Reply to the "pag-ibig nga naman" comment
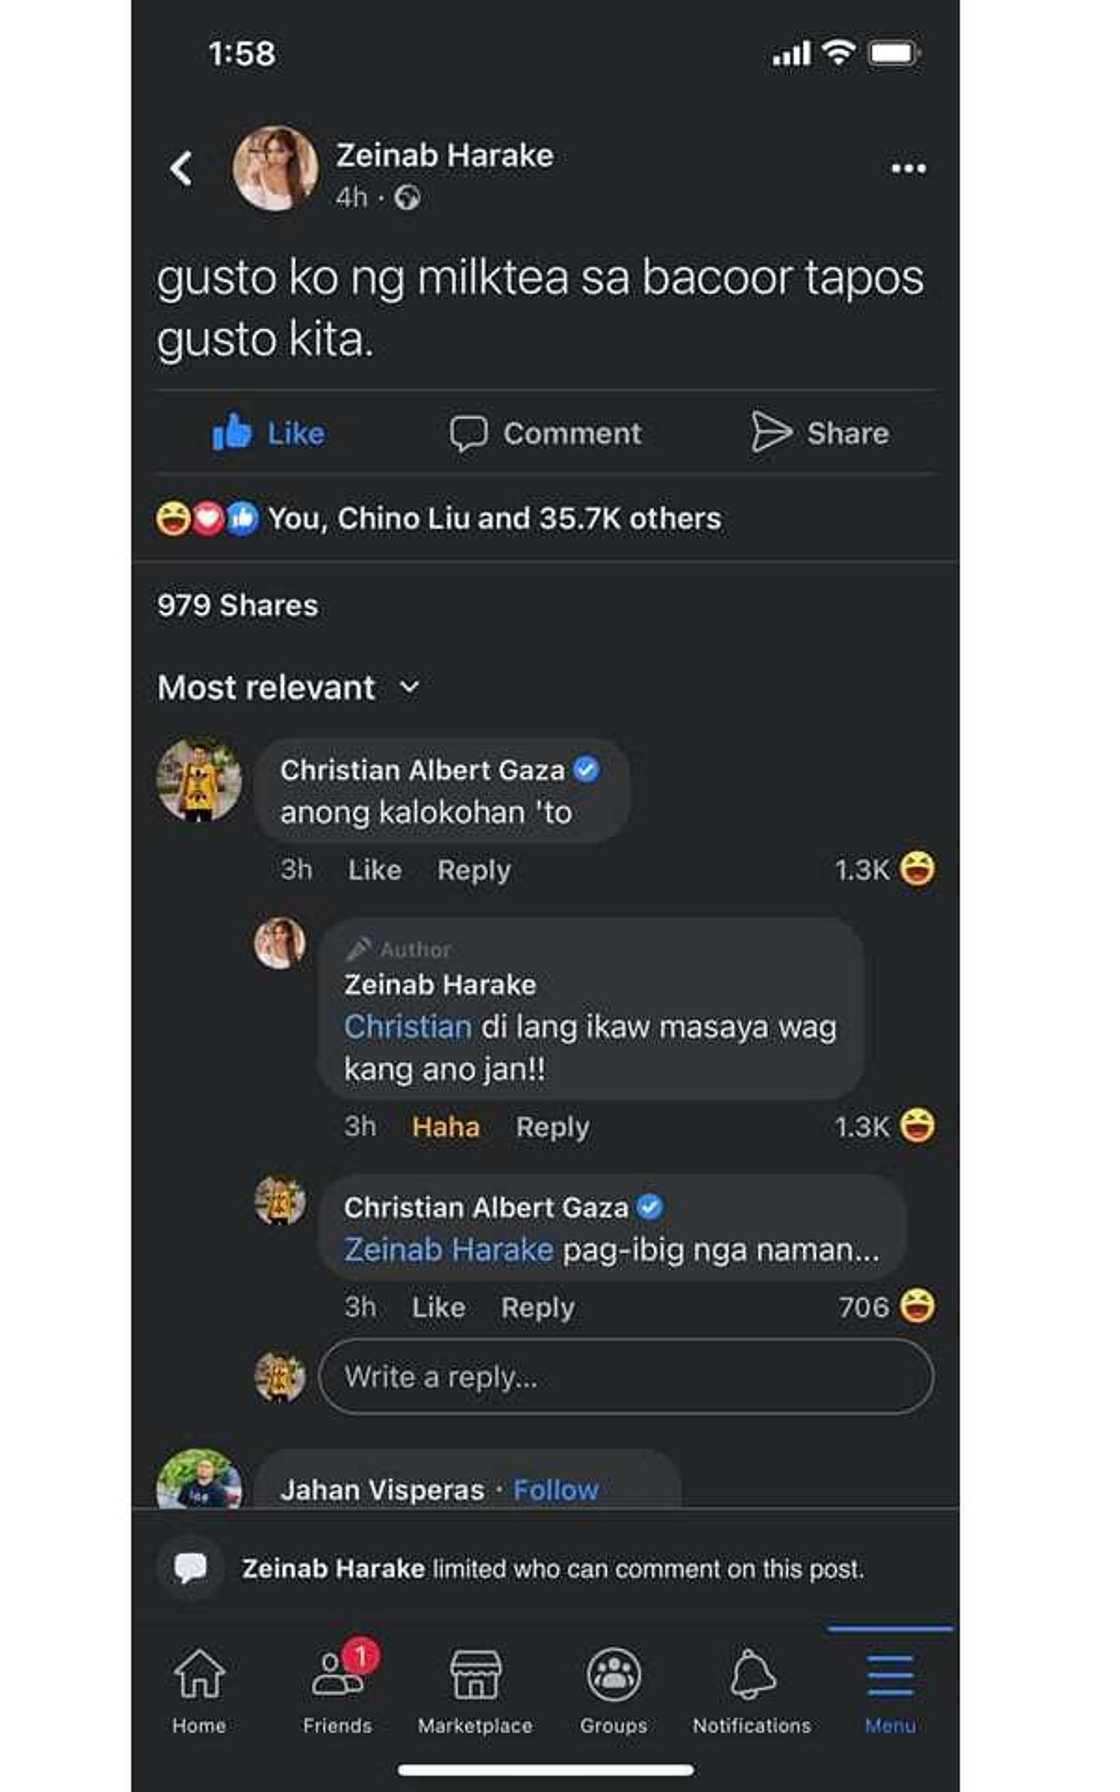This screenshot has width=1120, height=1792. point(537,1308)
